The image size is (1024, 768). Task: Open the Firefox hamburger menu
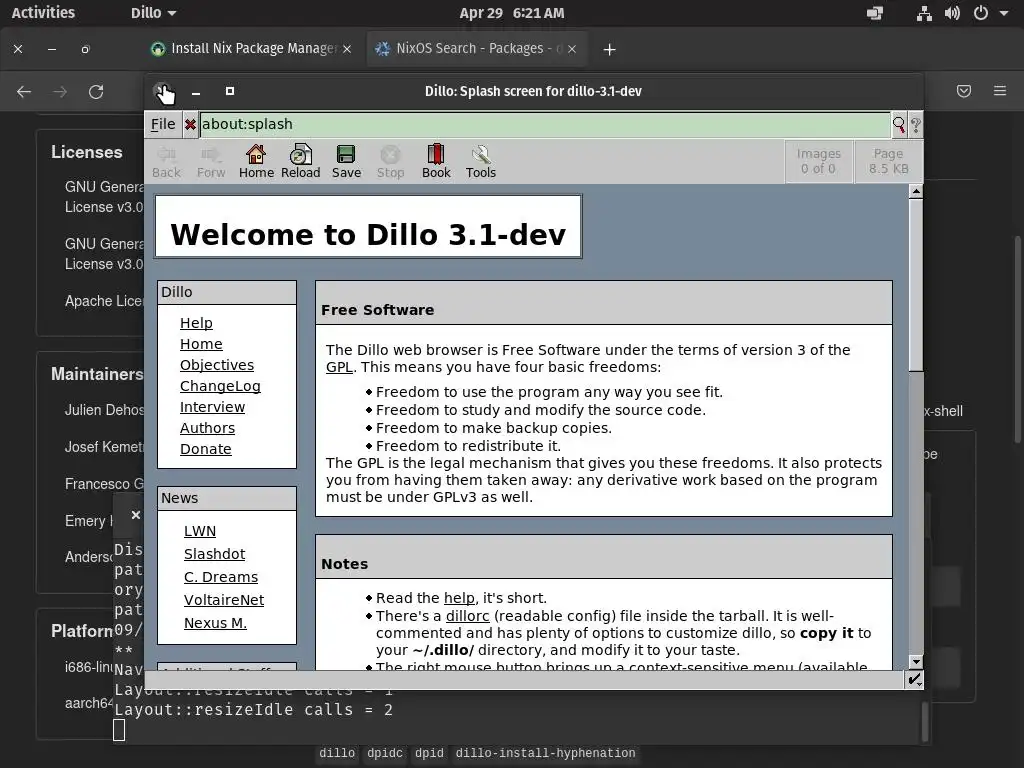pos(1000,91)
